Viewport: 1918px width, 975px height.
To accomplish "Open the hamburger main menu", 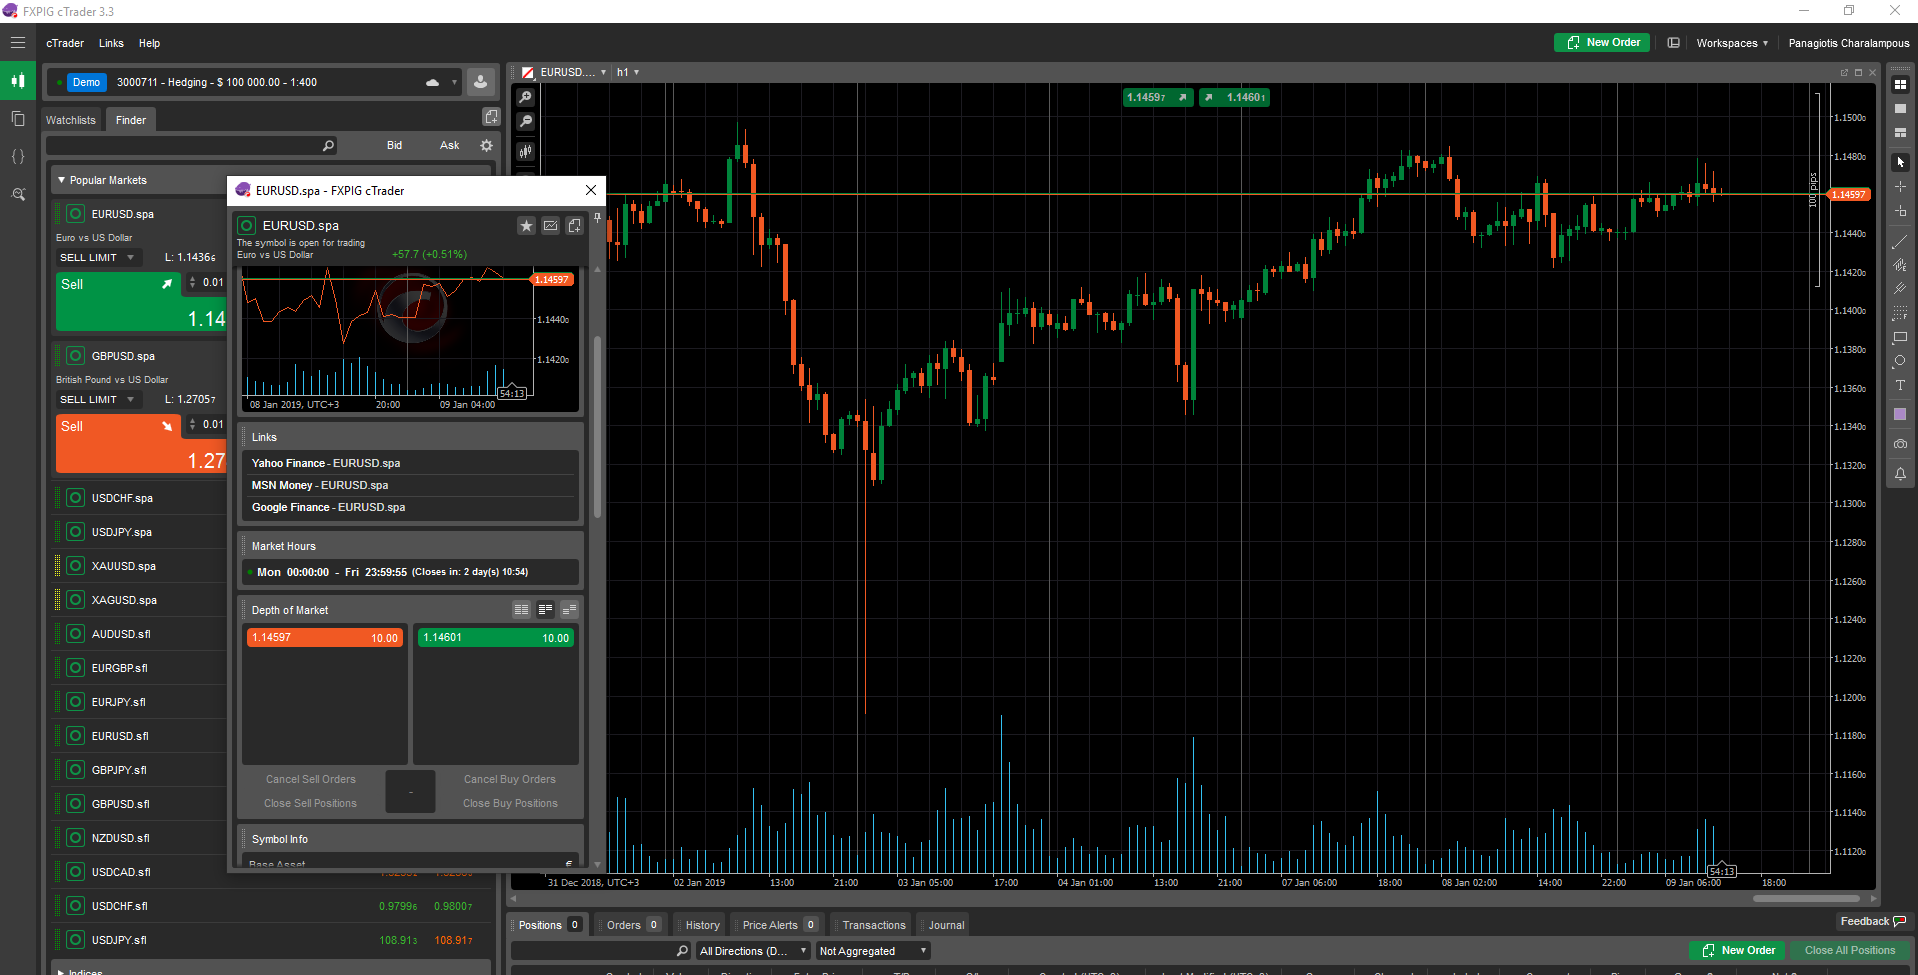I will [x=18, y=43].
